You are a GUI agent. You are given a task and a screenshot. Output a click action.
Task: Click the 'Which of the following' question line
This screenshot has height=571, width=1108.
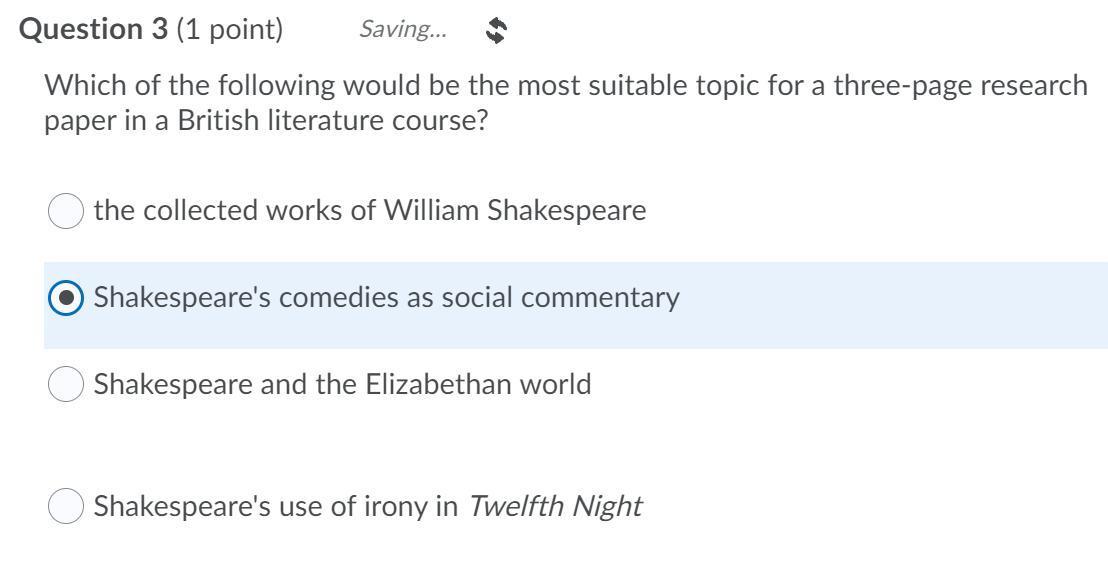[300, 86]
